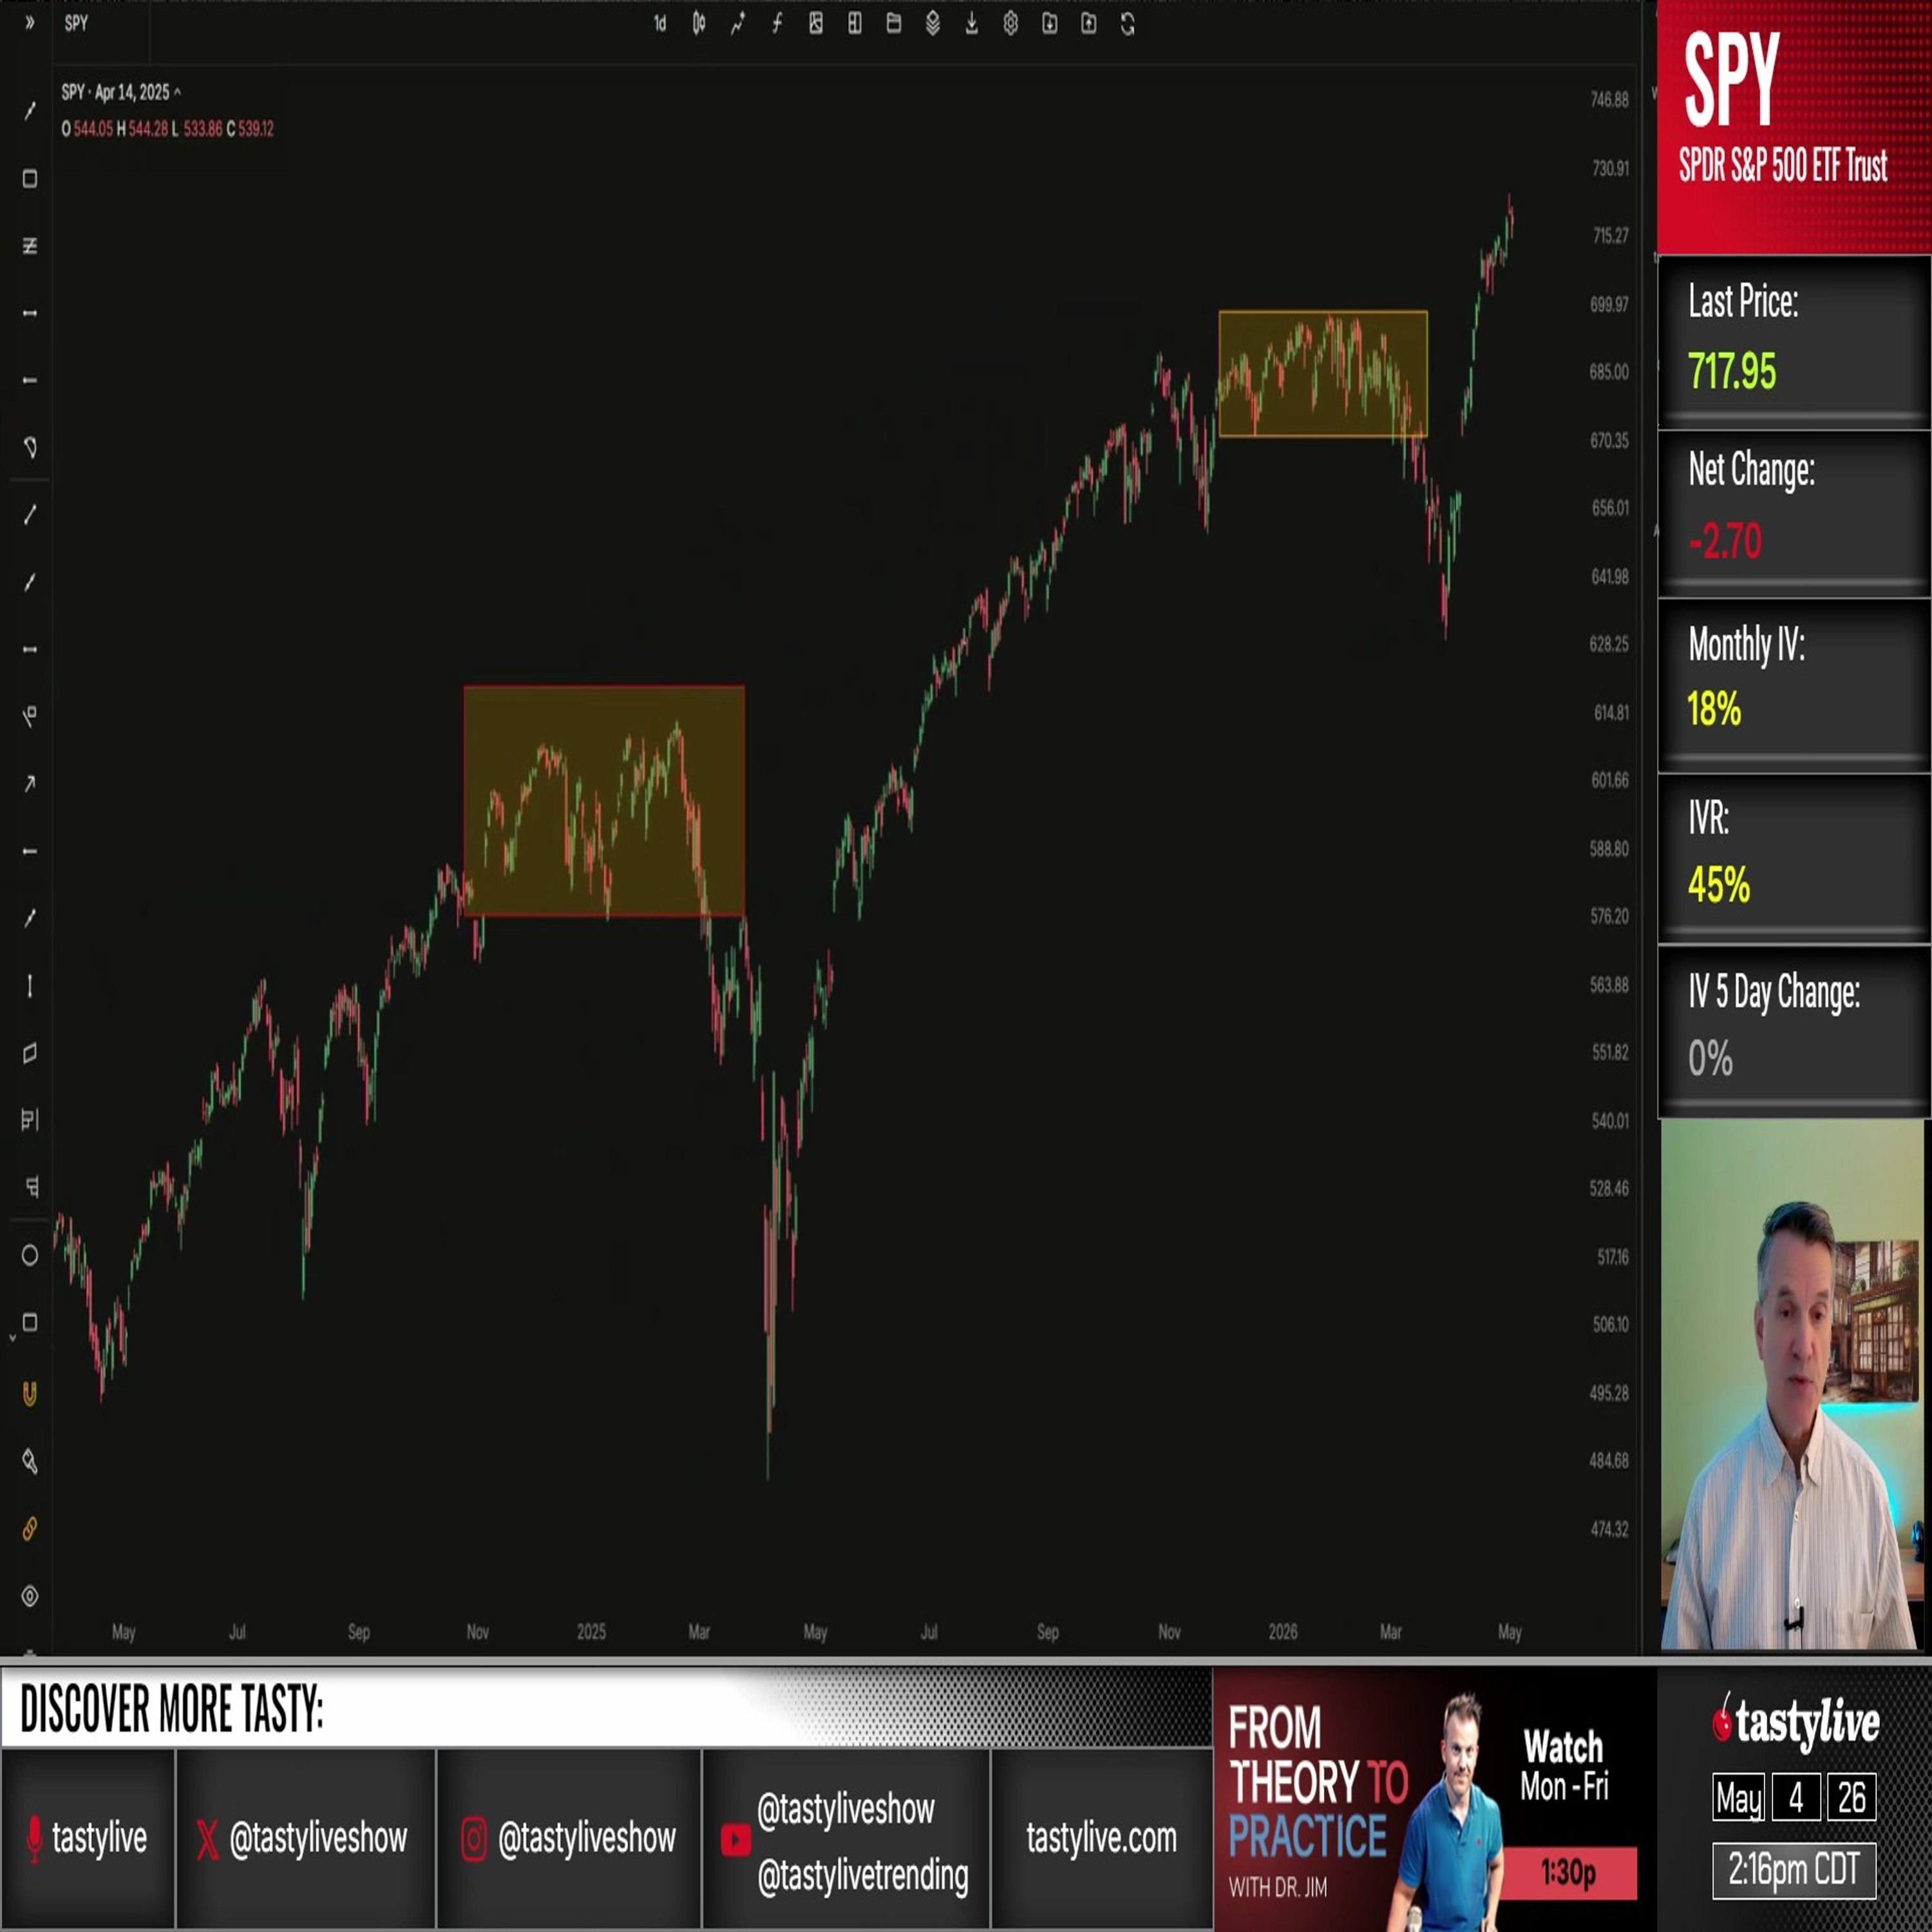Click the 1:30p show time badge
Screen dimensions: 1932x1932
pos(1569,1872)
